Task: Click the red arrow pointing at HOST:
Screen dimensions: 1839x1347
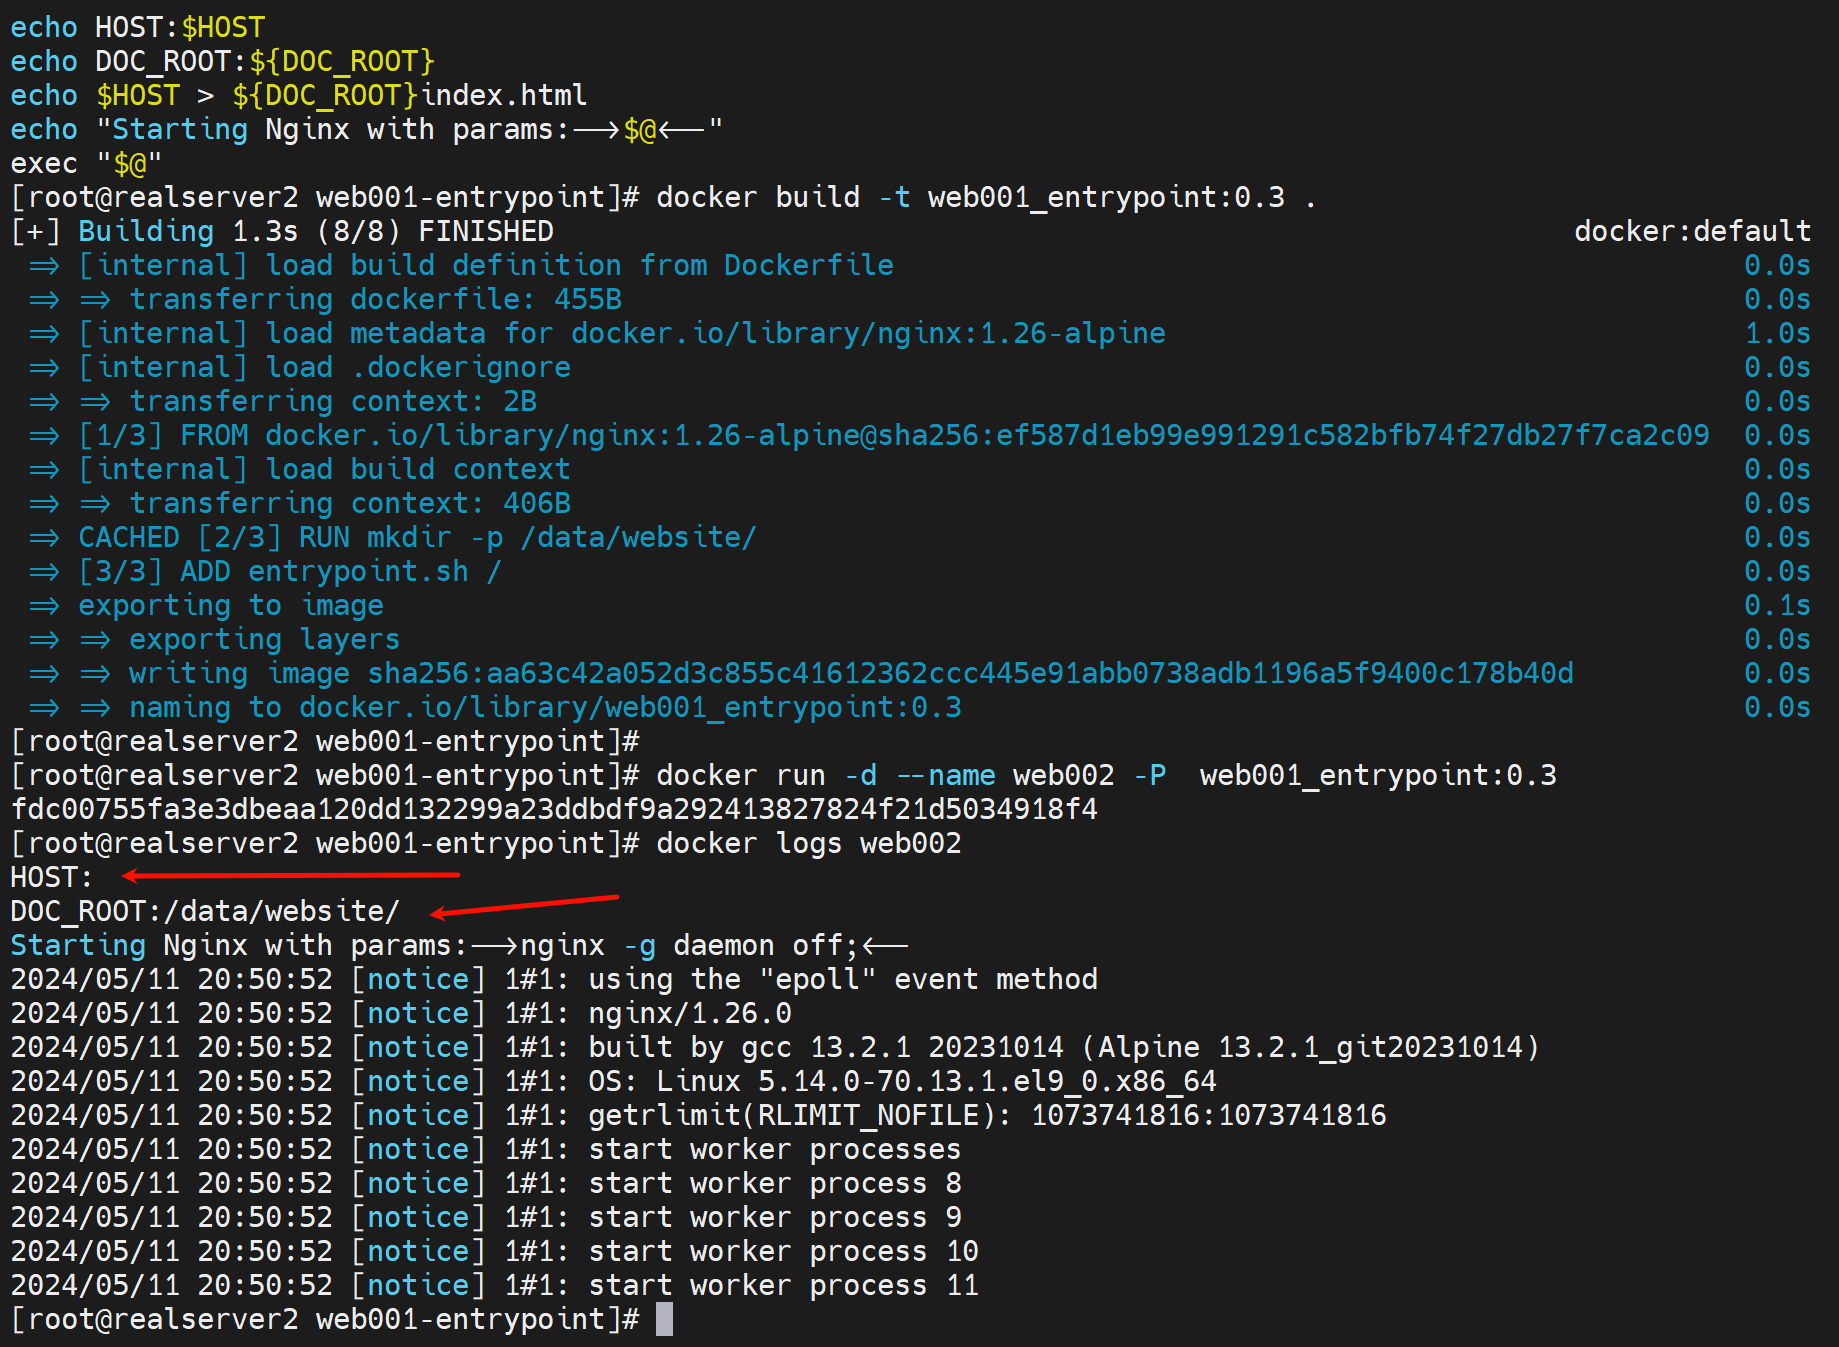Action: coord(290,875)
